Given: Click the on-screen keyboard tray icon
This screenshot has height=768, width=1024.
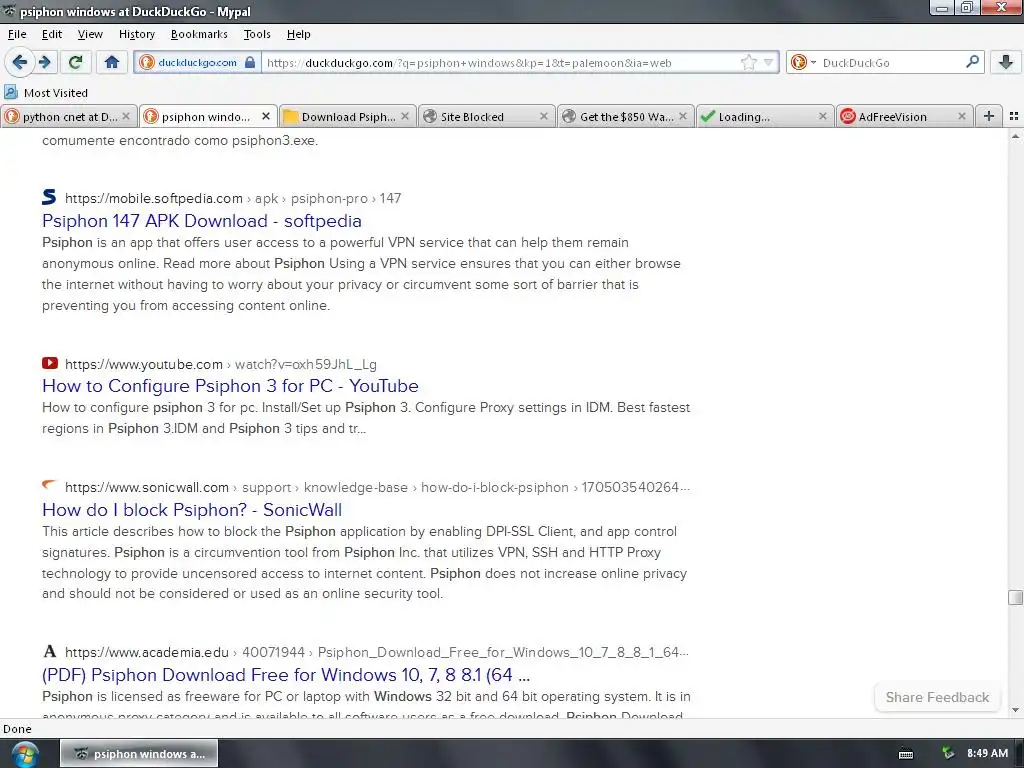Looking at the screenshot, I should click(x=906, y=754).
